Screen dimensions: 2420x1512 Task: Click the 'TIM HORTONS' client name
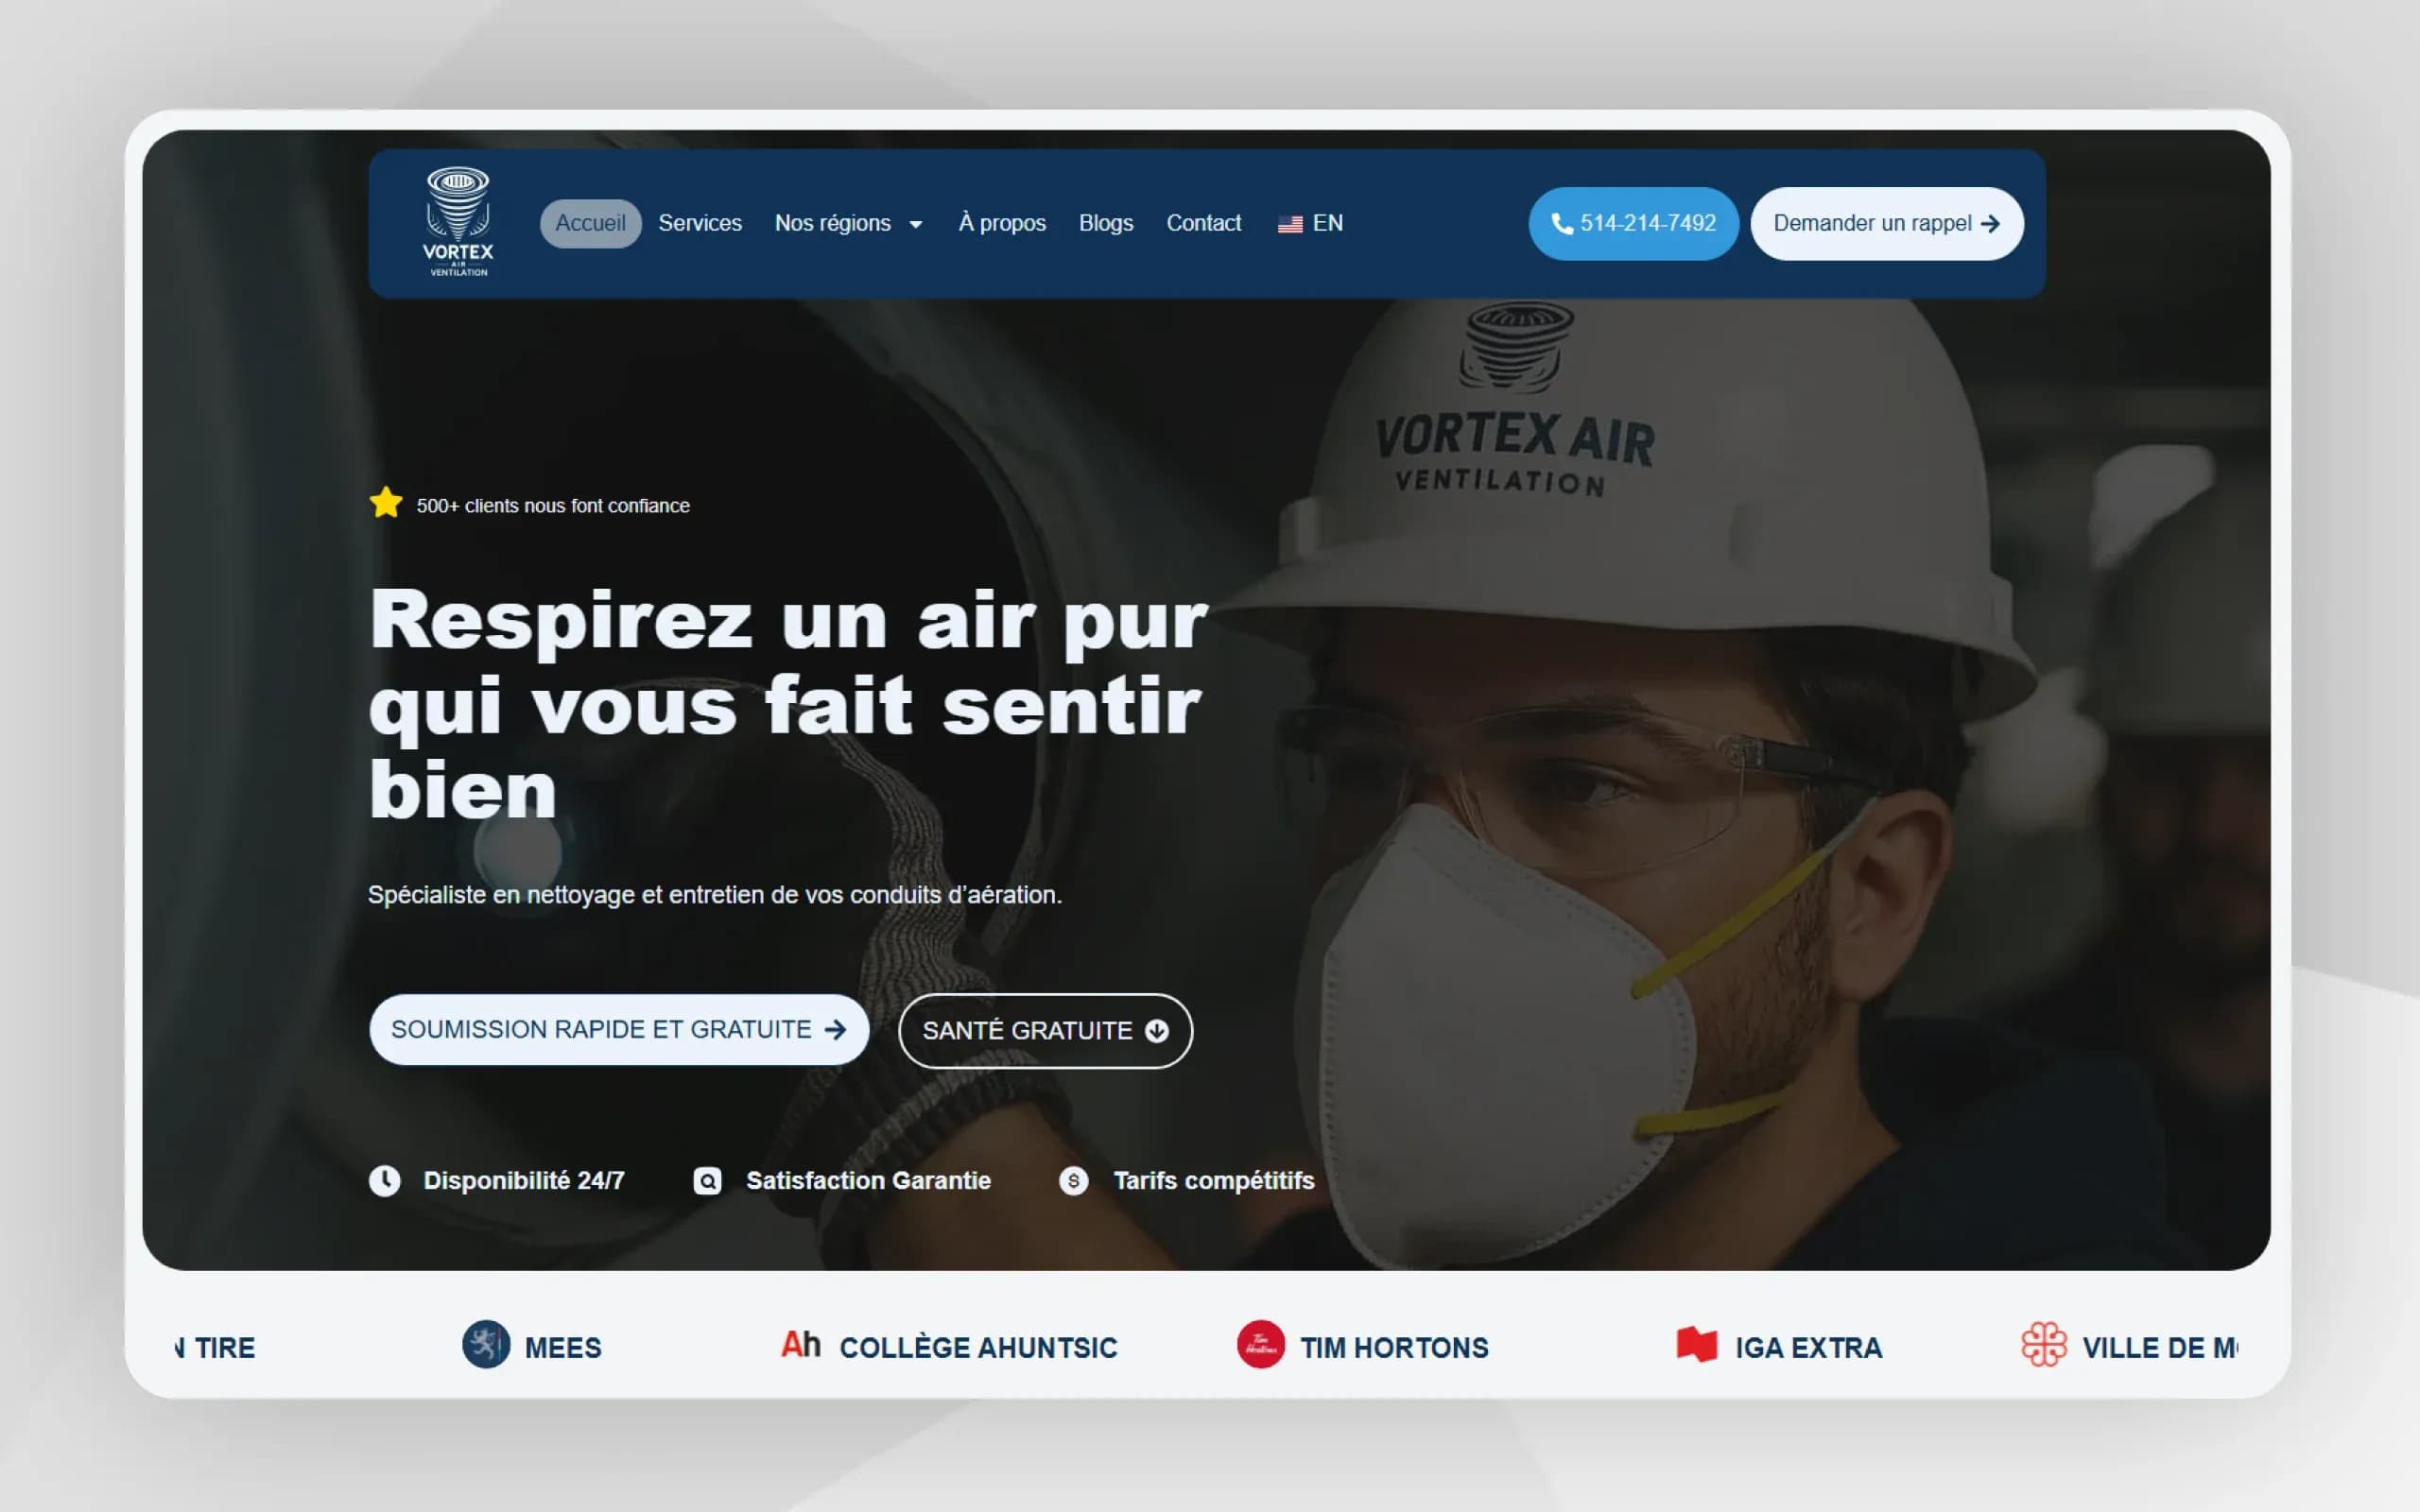click(1394, 1348)
